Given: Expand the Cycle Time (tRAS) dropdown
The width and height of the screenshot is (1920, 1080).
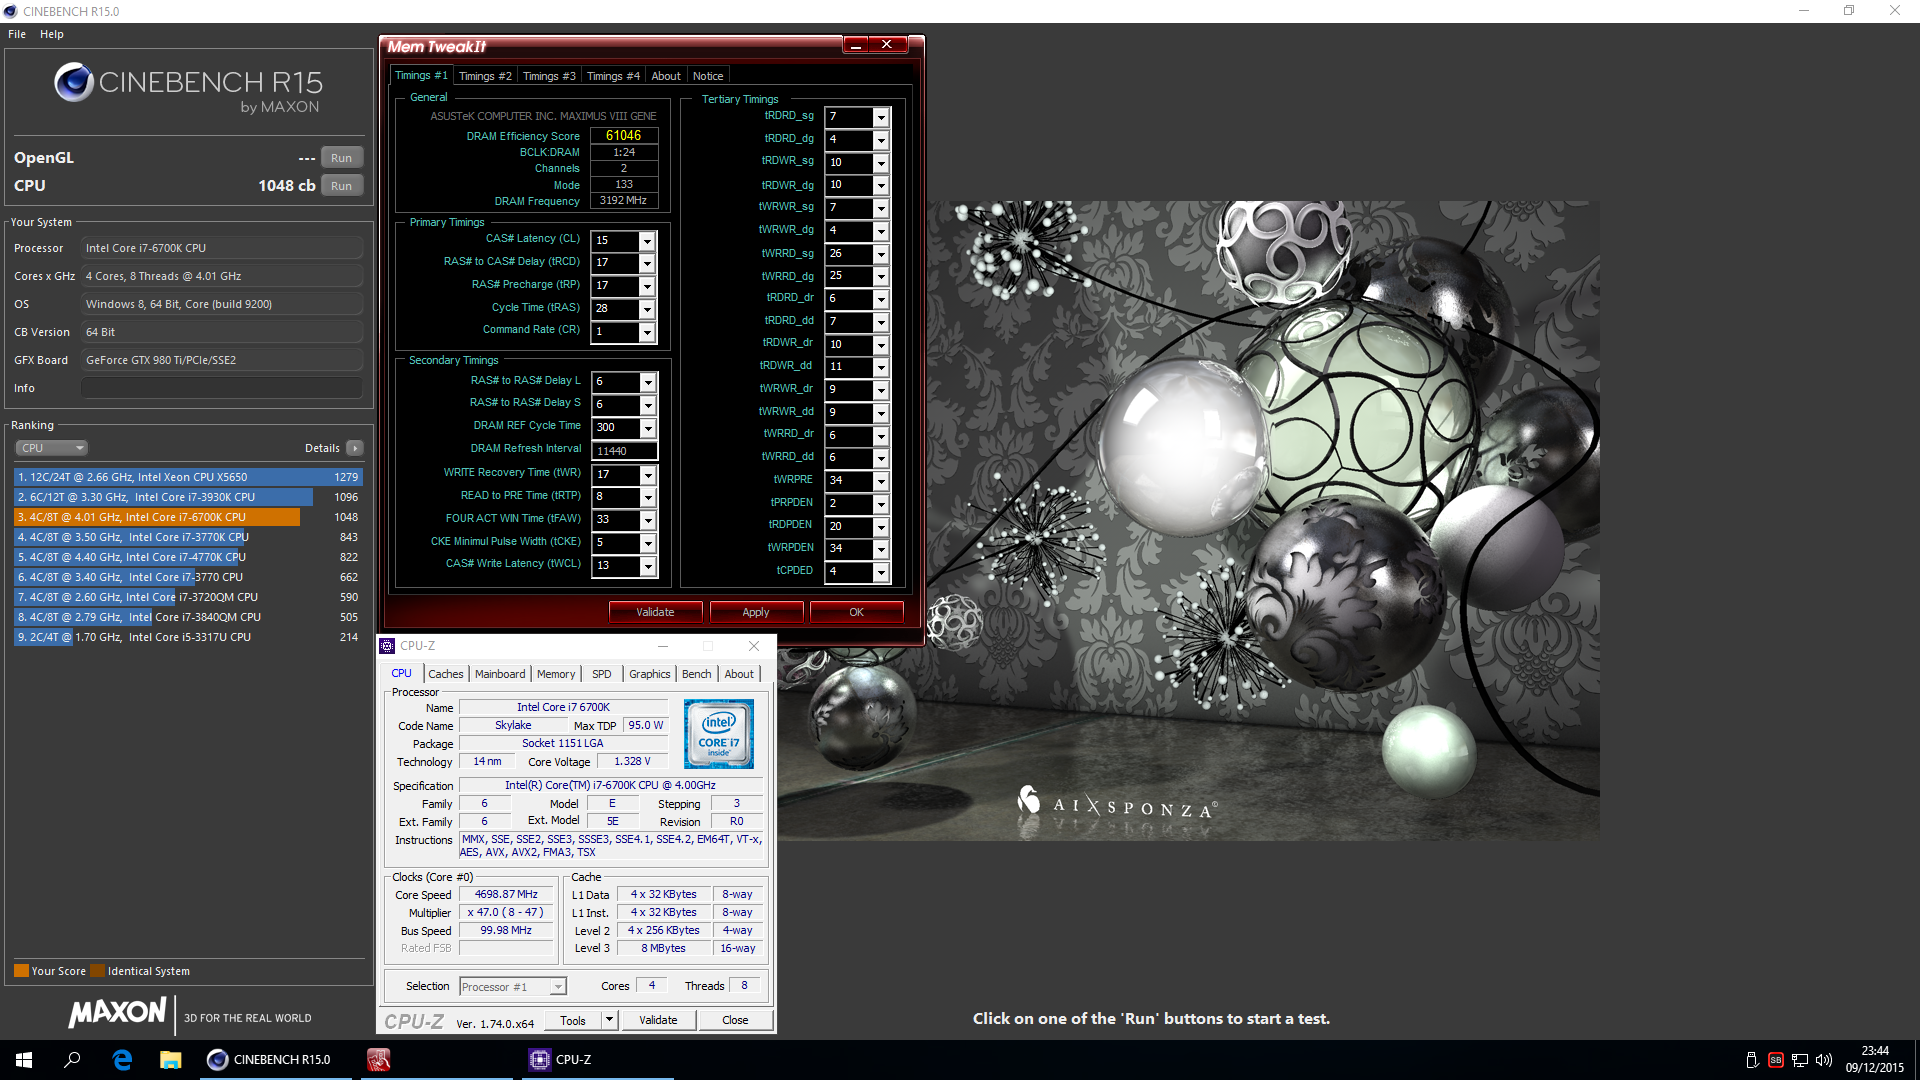Looking at the screenshot, I should (647, 309).
